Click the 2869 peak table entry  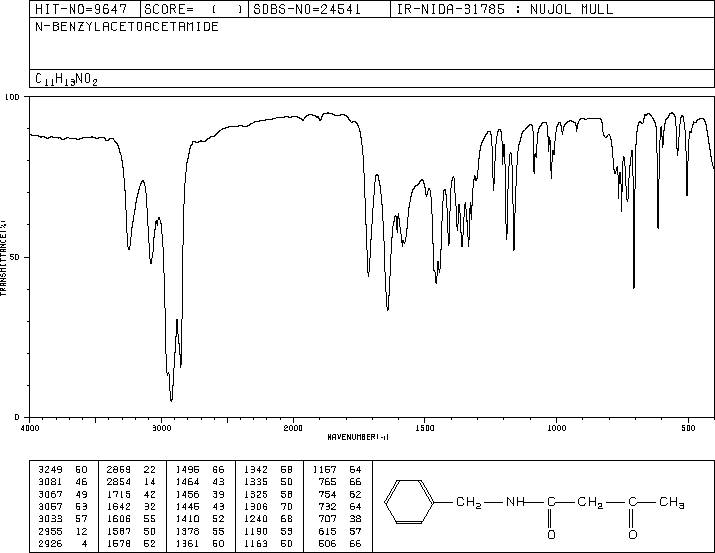(119, 470)
